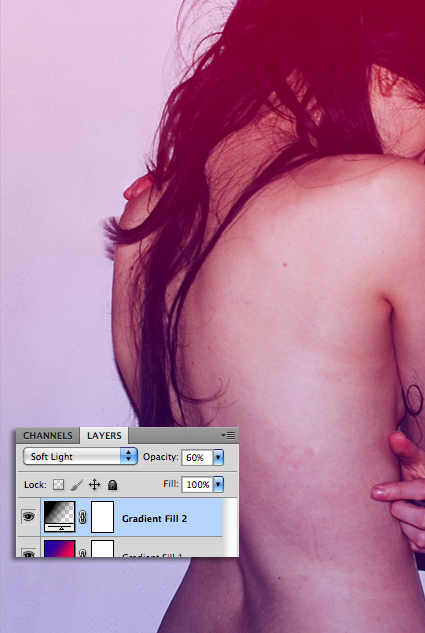Image resolution: width=425 pixels, height=633 pixels.
Task: Click the Fill 100% input field
Action: 197,484
